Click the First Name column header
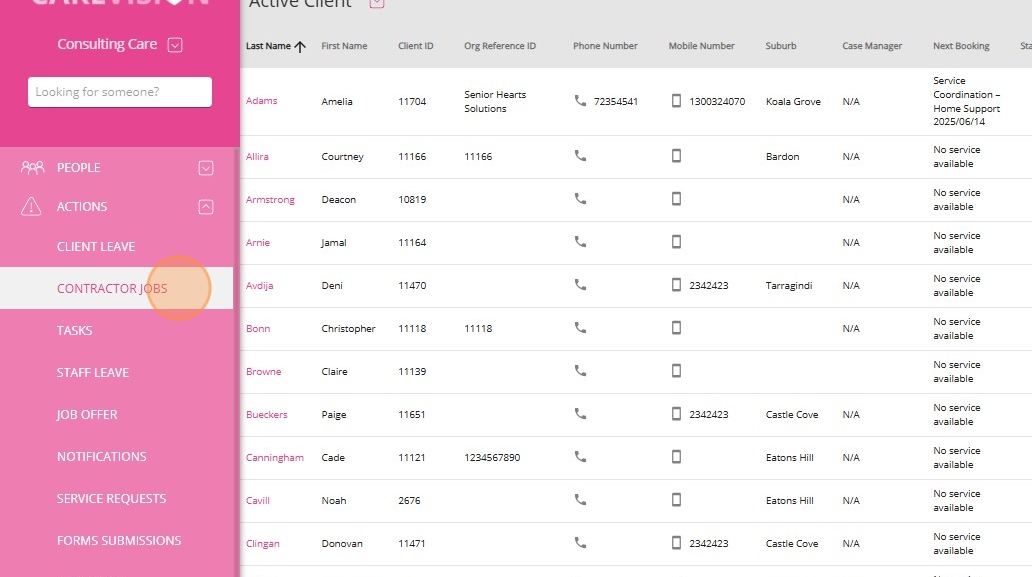 (x=344, y=46)
